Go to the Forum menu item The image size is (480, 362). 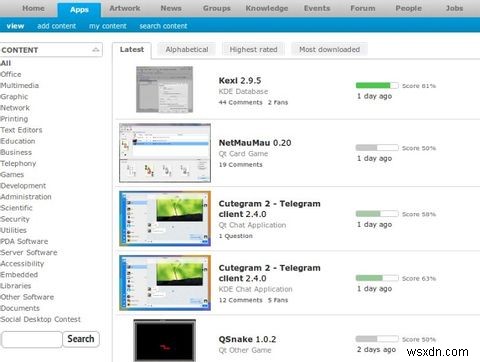pos(363,8)
